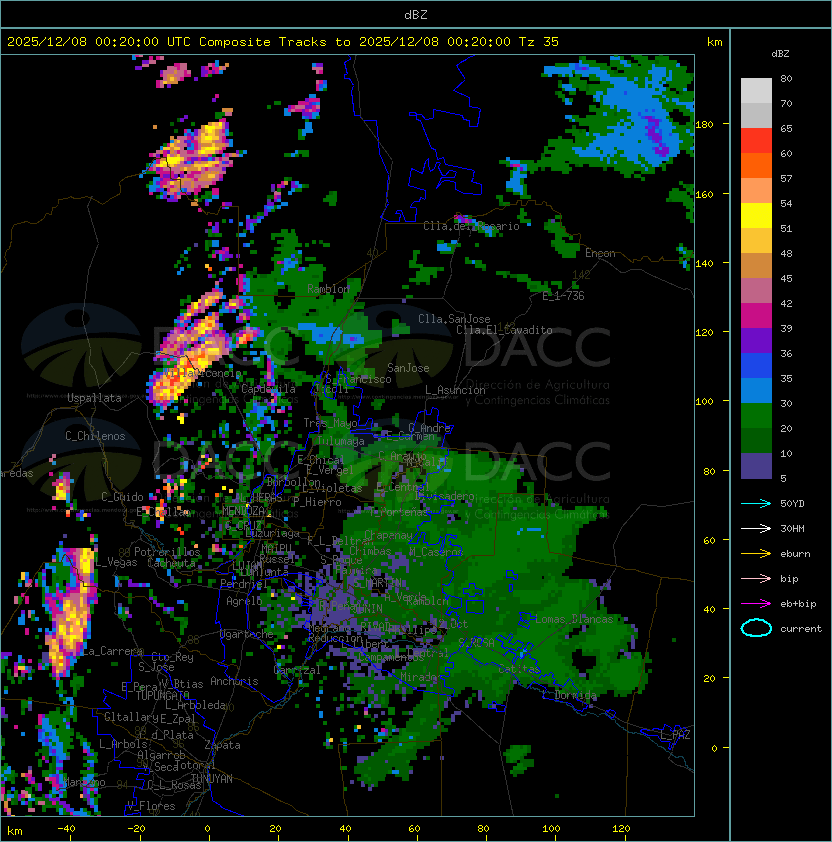Image resolution: width=832 pixels, height=842 pixels.
Task: Select the dark green 10–20 dBZ swatch
Action: [756, 440]
